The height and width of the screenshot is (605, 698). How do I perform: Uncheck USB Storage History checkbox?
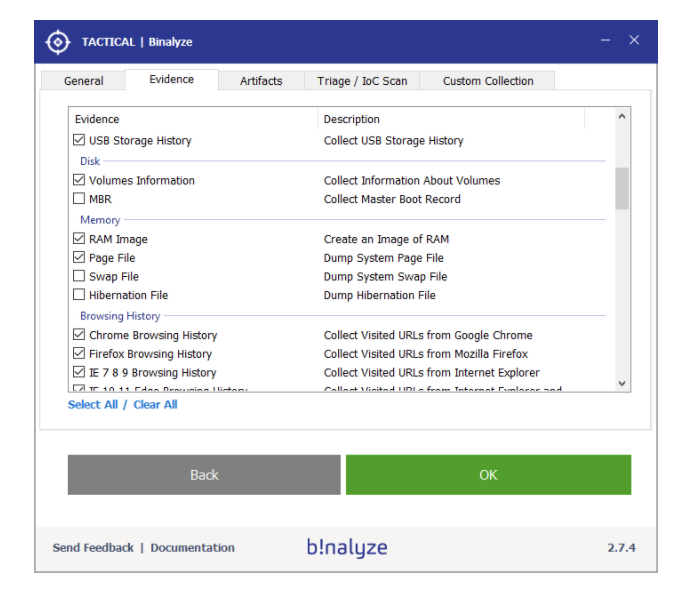79,141
